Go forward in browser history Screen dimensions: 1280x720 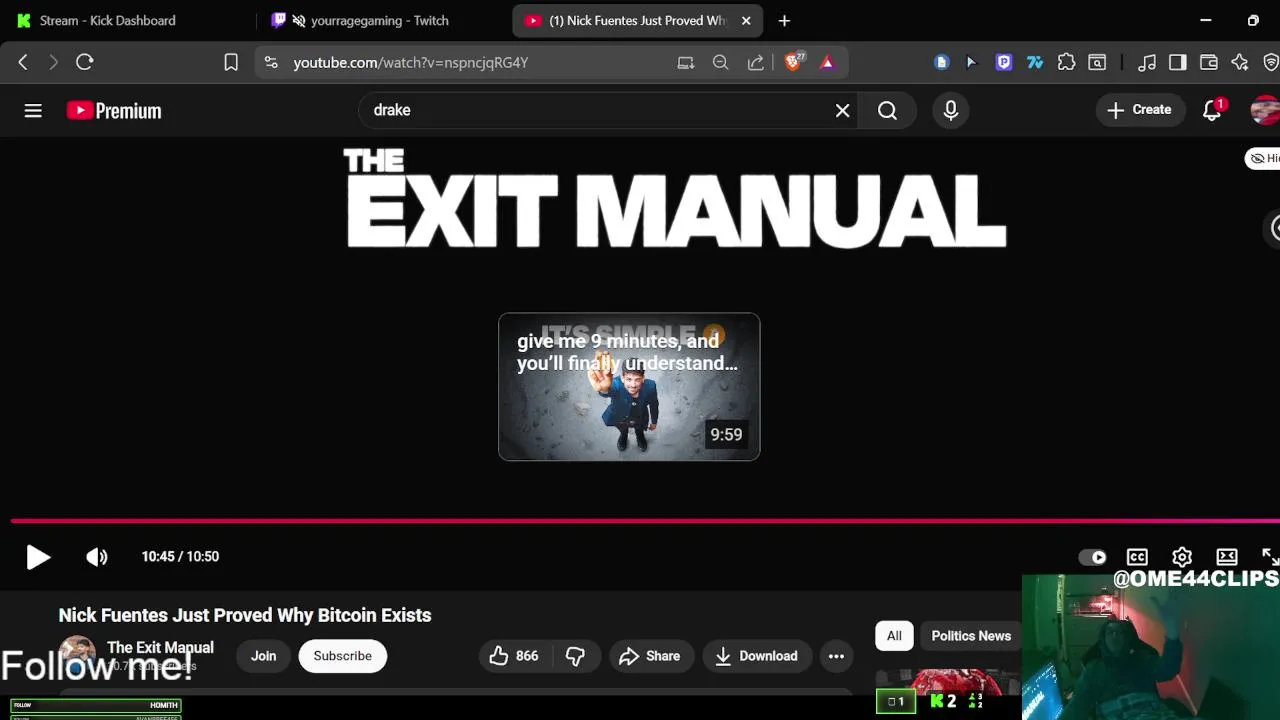coord(53,62)
